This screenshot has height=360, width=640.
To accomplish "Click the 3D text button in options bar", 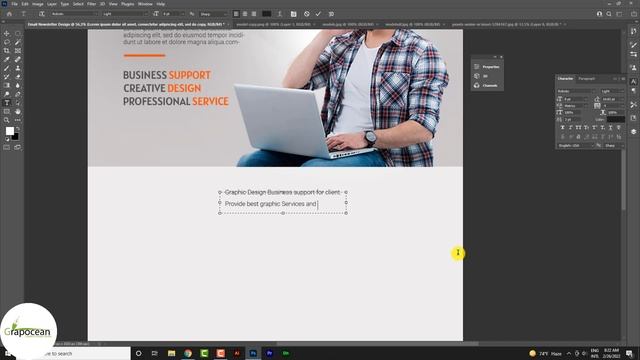I will tap(331, 14).
